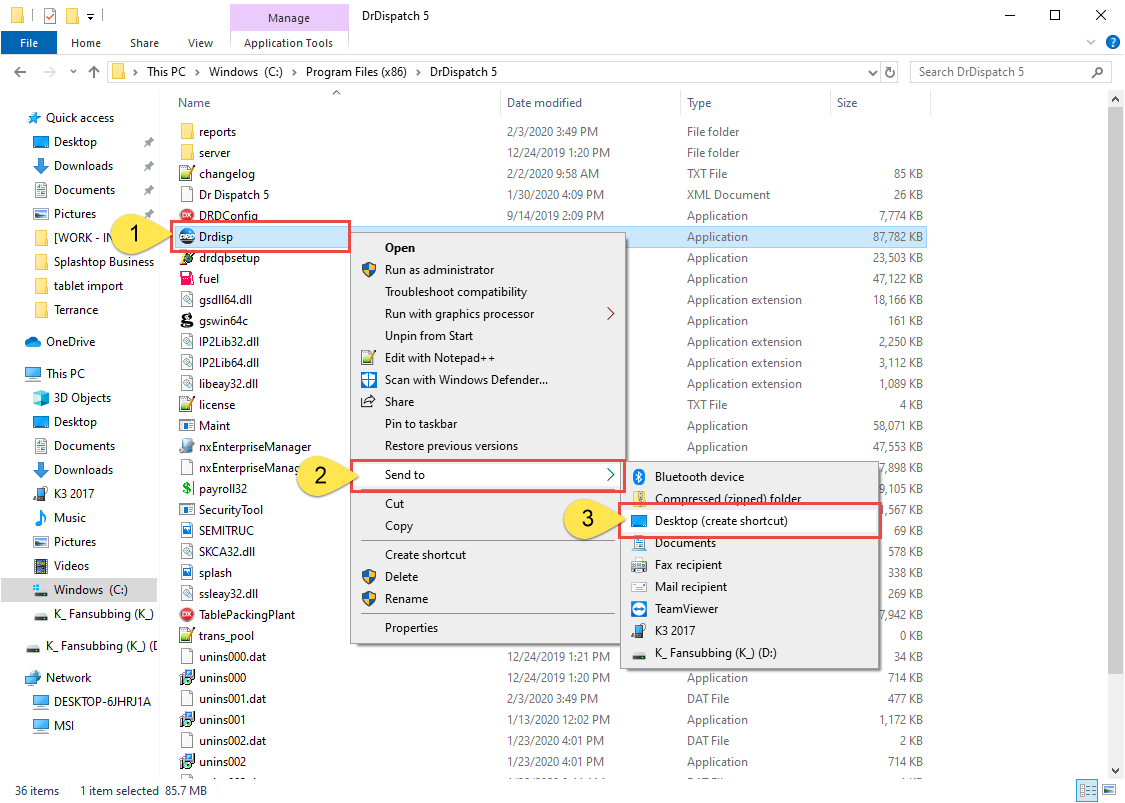The image size is (1125, 803).
Task: Click chevron after 'Program Files (x86)' breadcrumb
Action: coord(418,72)
